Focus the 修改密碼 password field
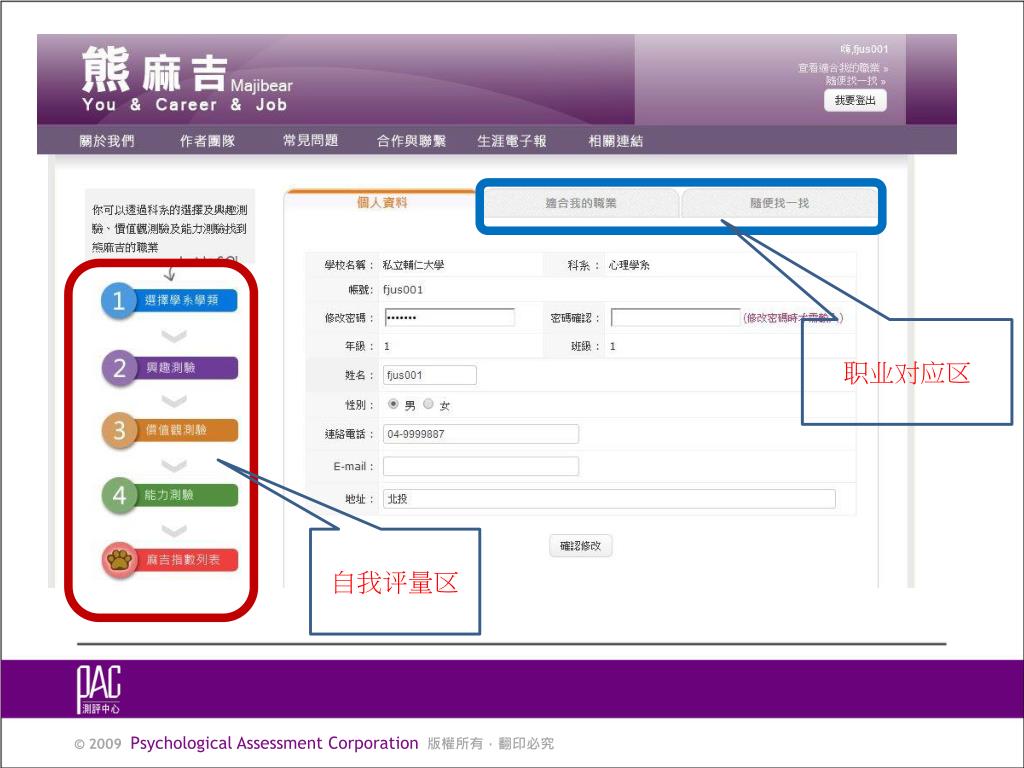1024x768 pixels. (x=449, y=318)
